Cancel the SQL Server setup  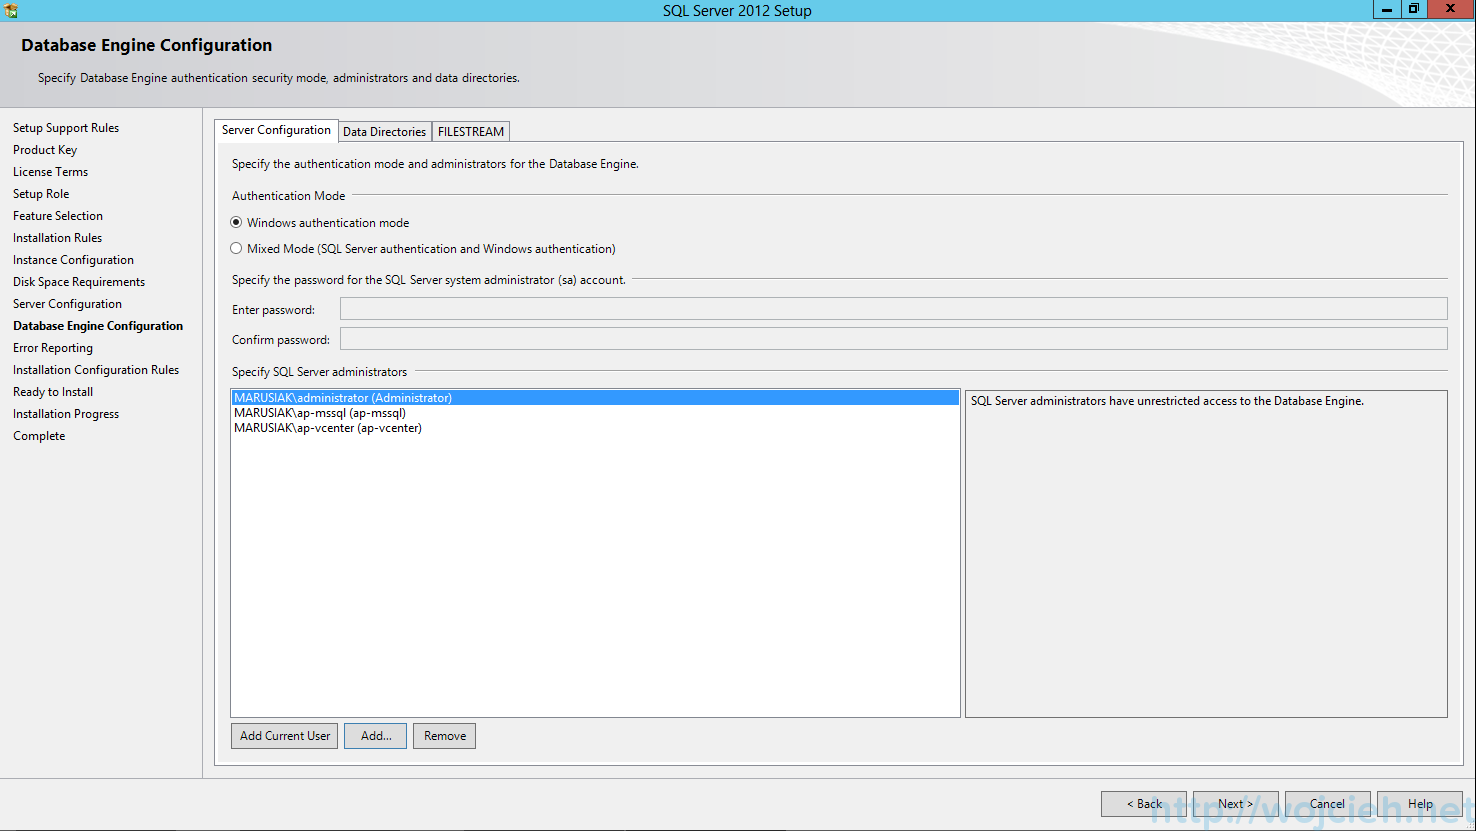coord(1328,804)
